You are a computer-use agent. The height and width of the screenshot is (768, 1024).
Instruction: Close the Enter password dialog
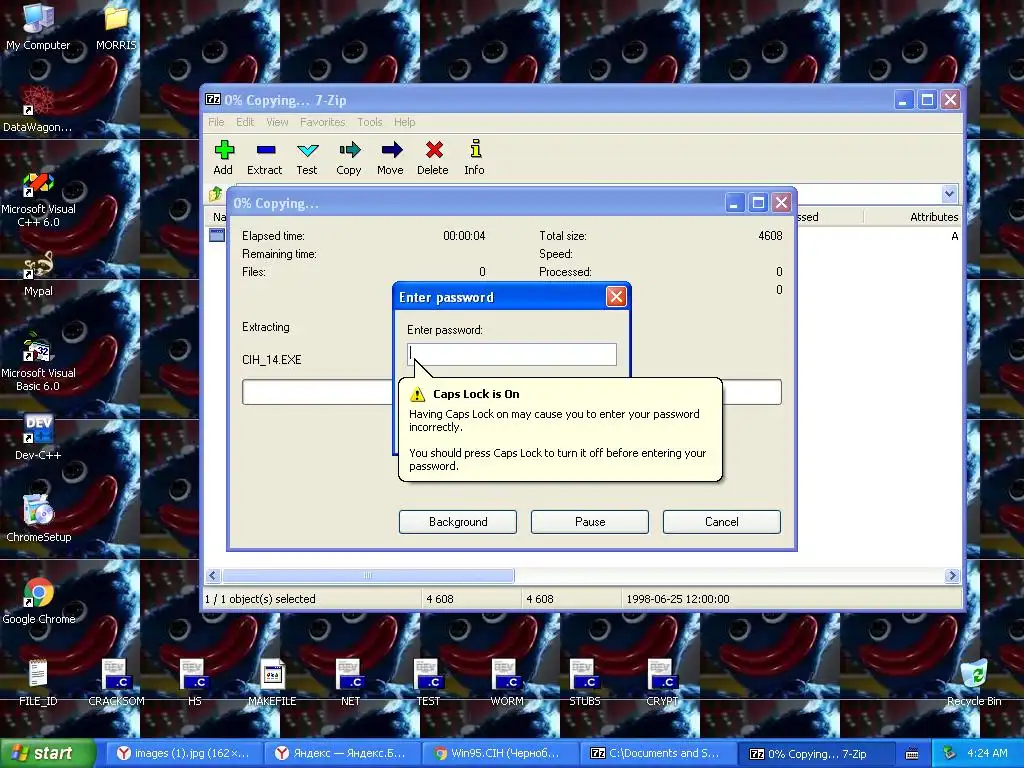coord(616,297)
